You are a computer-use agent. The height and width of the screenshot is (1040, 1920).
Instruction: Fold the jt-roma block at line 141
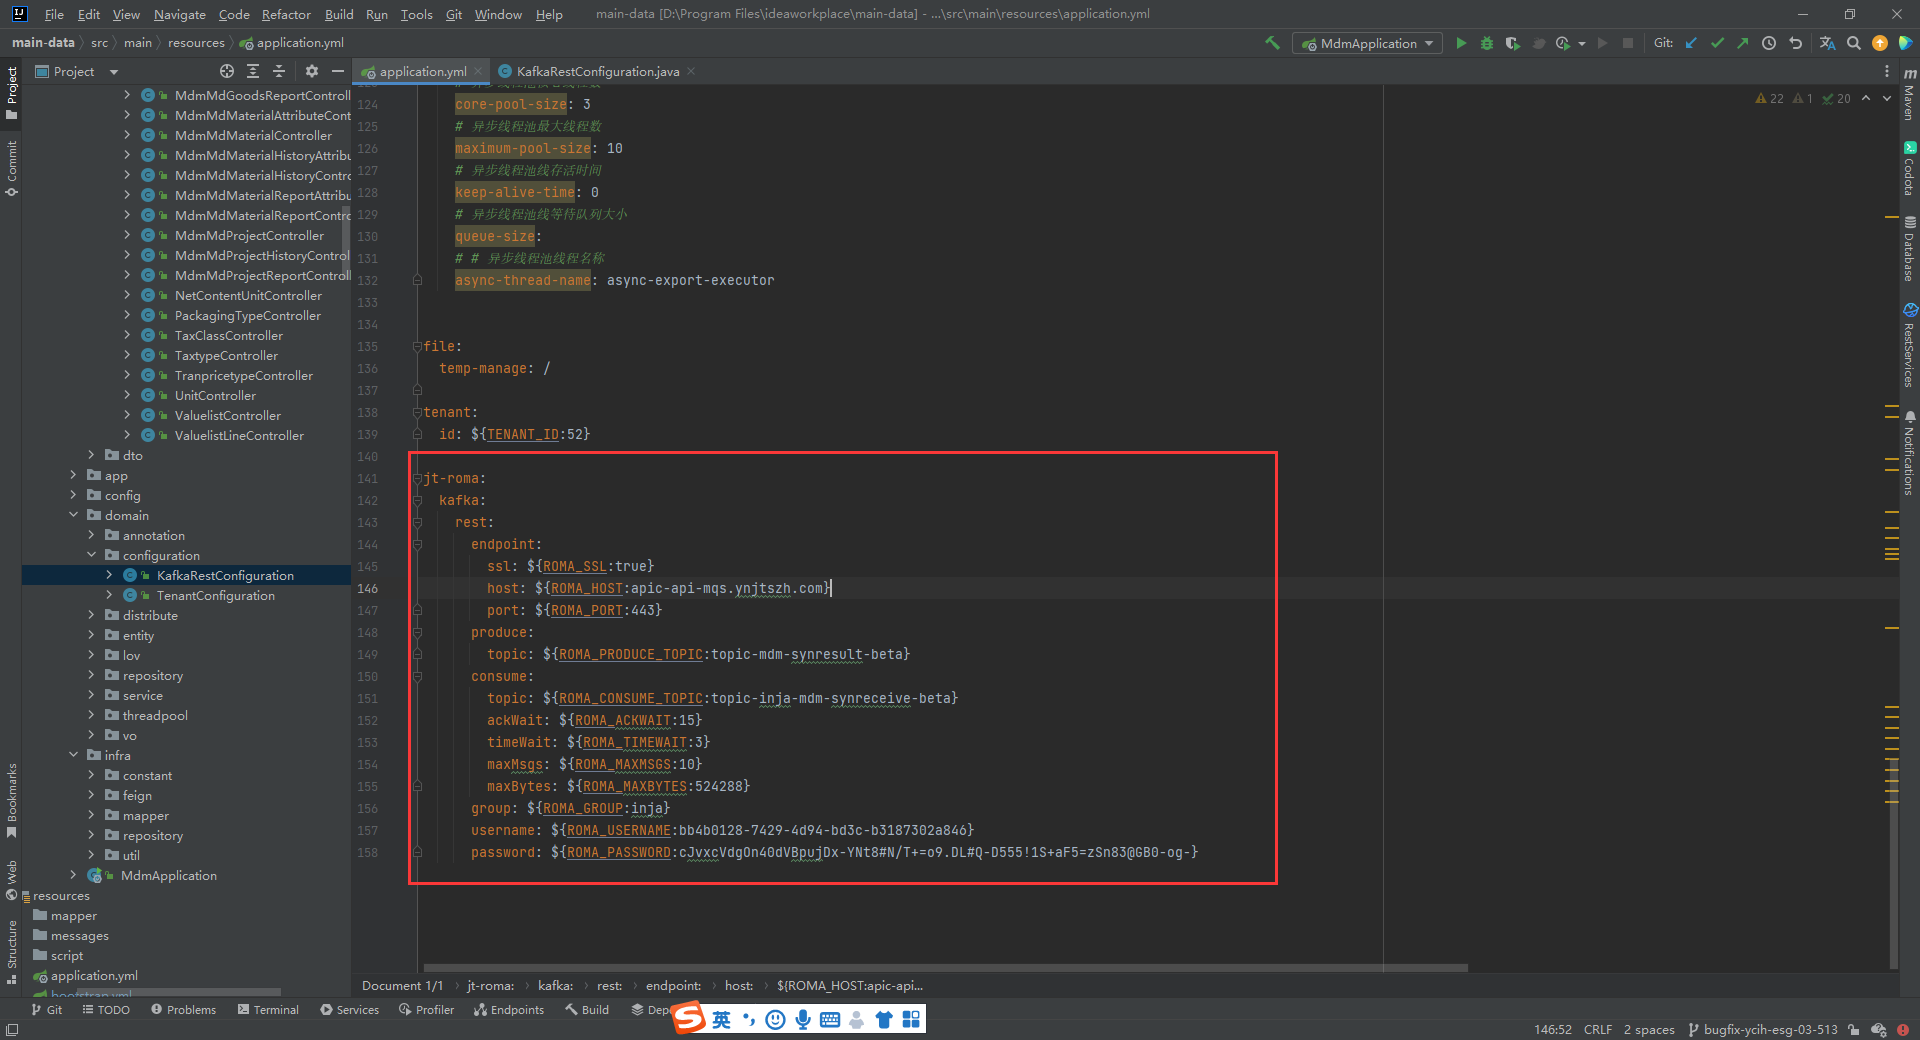417,478
